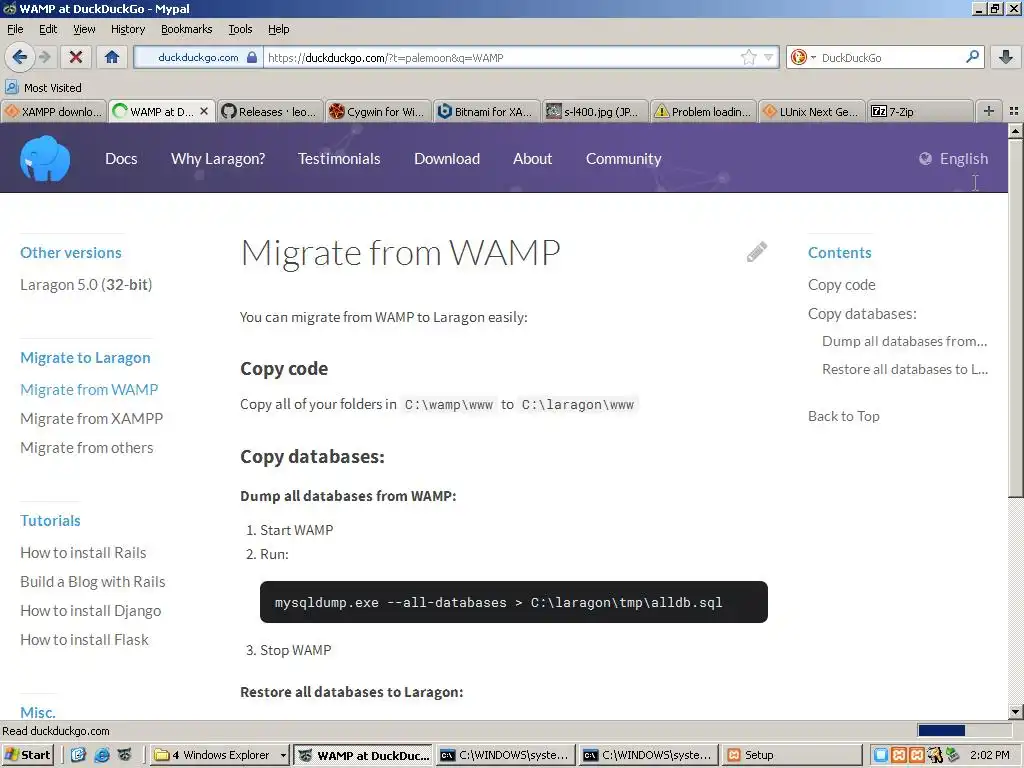Open the Docs navigation link
Screen dimensions: 1024x768
[x=121, y=159]
